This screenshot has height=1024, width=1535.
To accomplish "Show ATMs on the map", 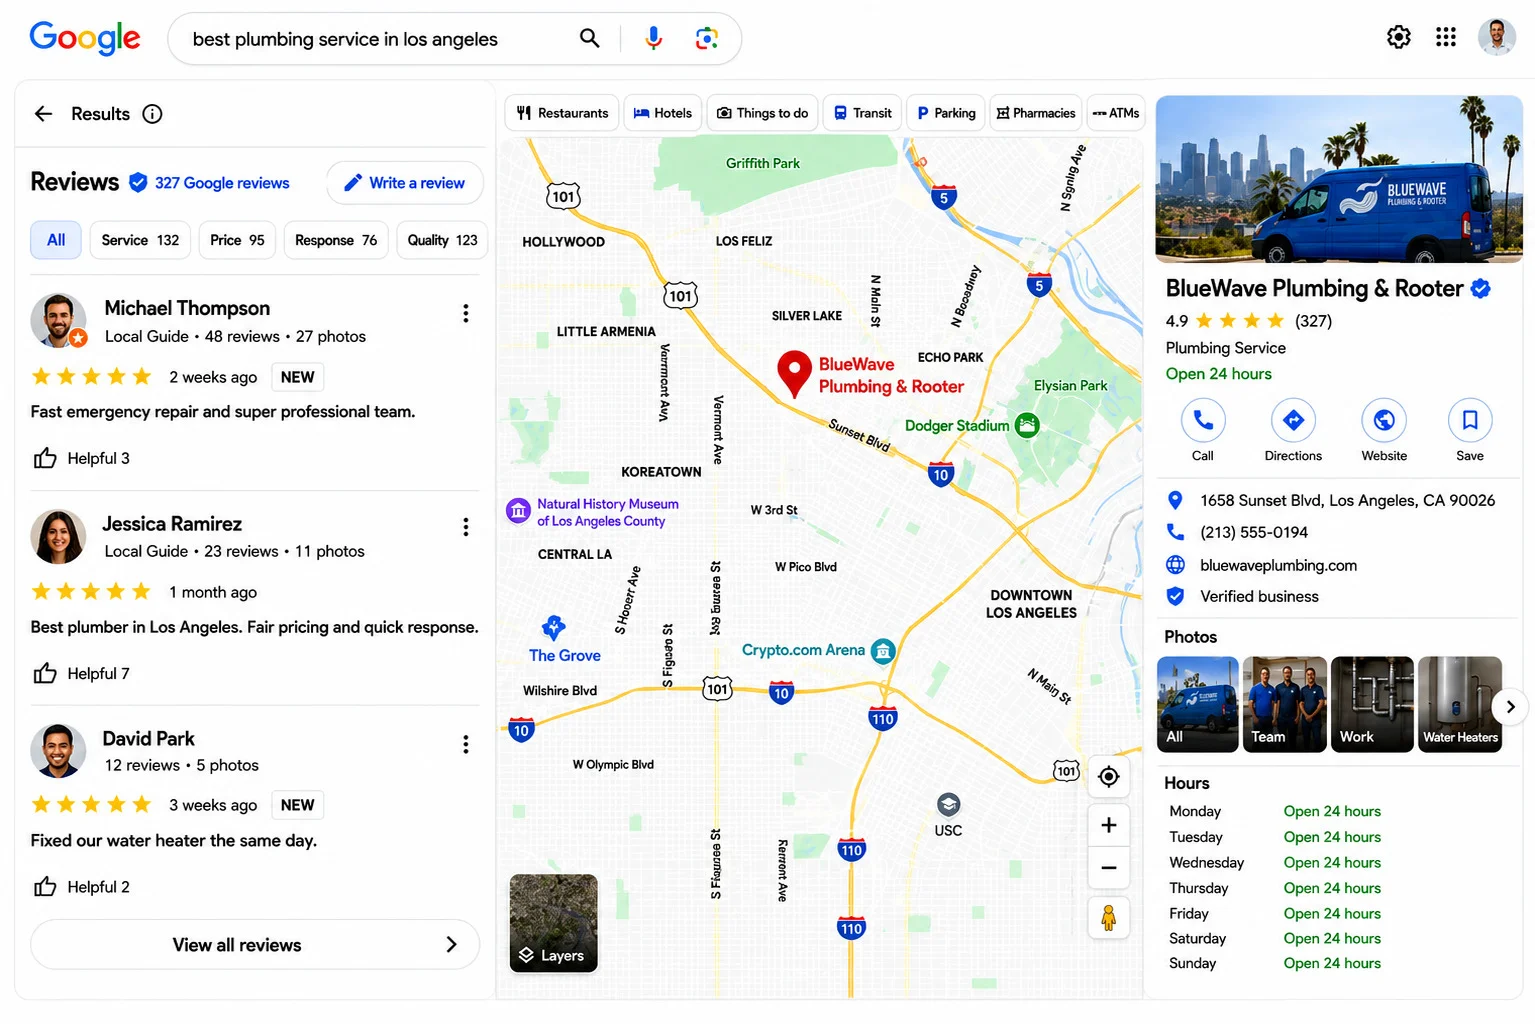I will pos(1115,113).
